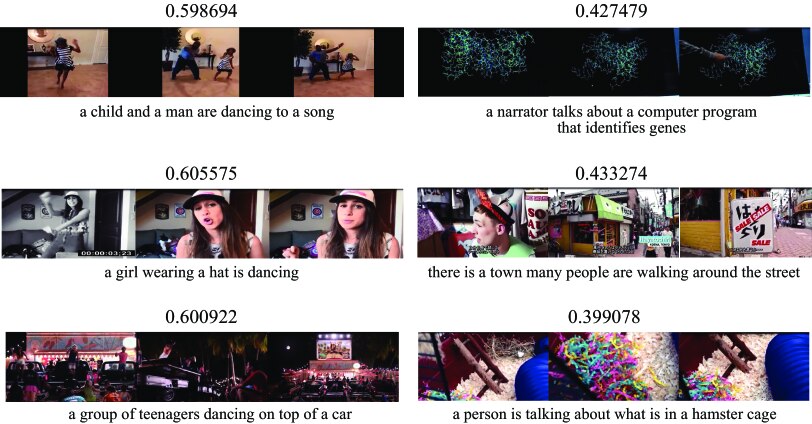Viewport: 812px width, 424px height.
Task: Click the score 0.427479 label
Action: click(x=611, y=11)
